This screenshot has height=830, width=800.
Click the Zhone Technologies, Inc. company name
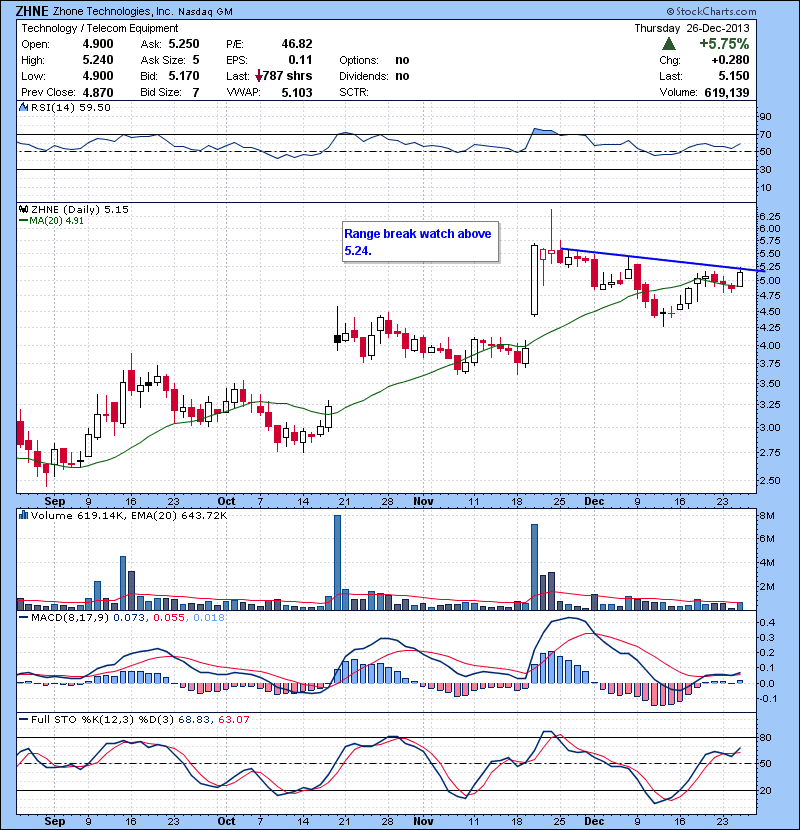point(112,11)
